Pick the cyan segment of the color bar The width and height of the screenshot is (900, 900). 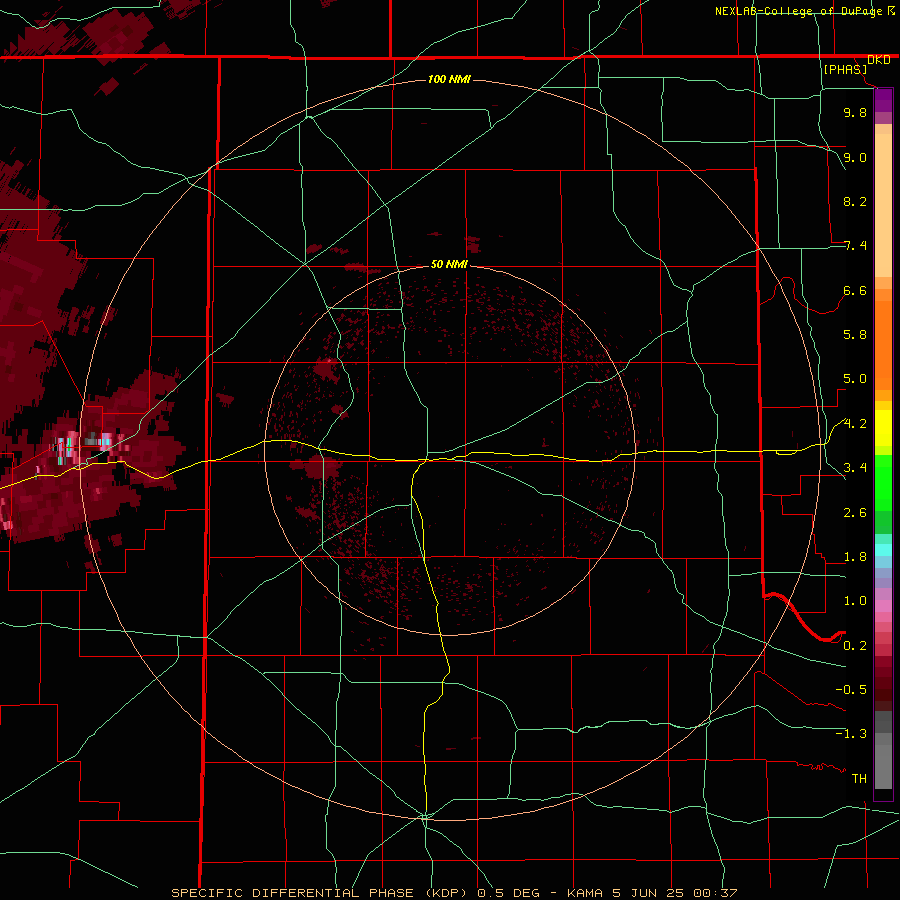coord(883,550)
